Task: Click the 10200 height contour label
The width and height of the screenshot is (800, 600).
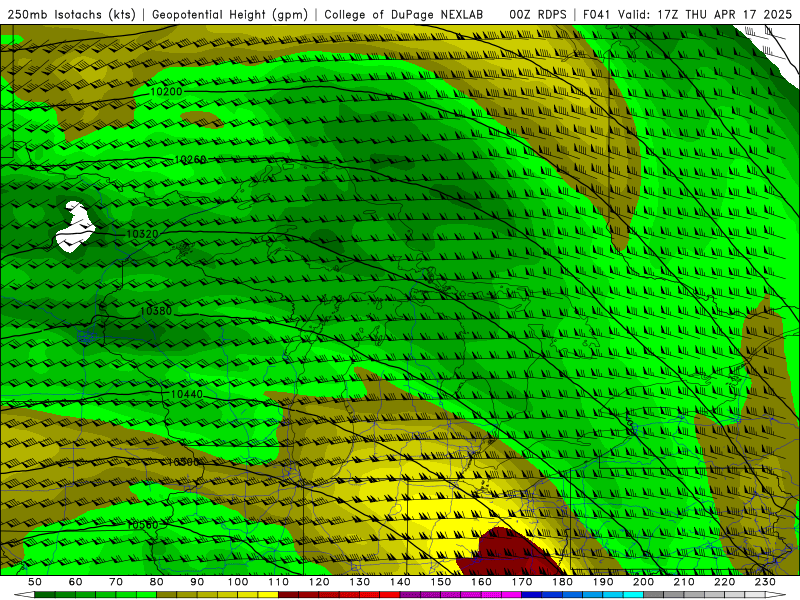Action: click(166, 92)
